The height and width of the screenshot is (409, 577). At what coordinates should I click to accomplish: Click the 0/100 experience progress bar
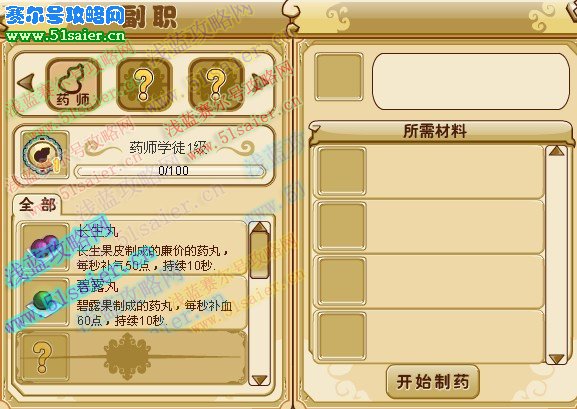click(x=170, y=171)
